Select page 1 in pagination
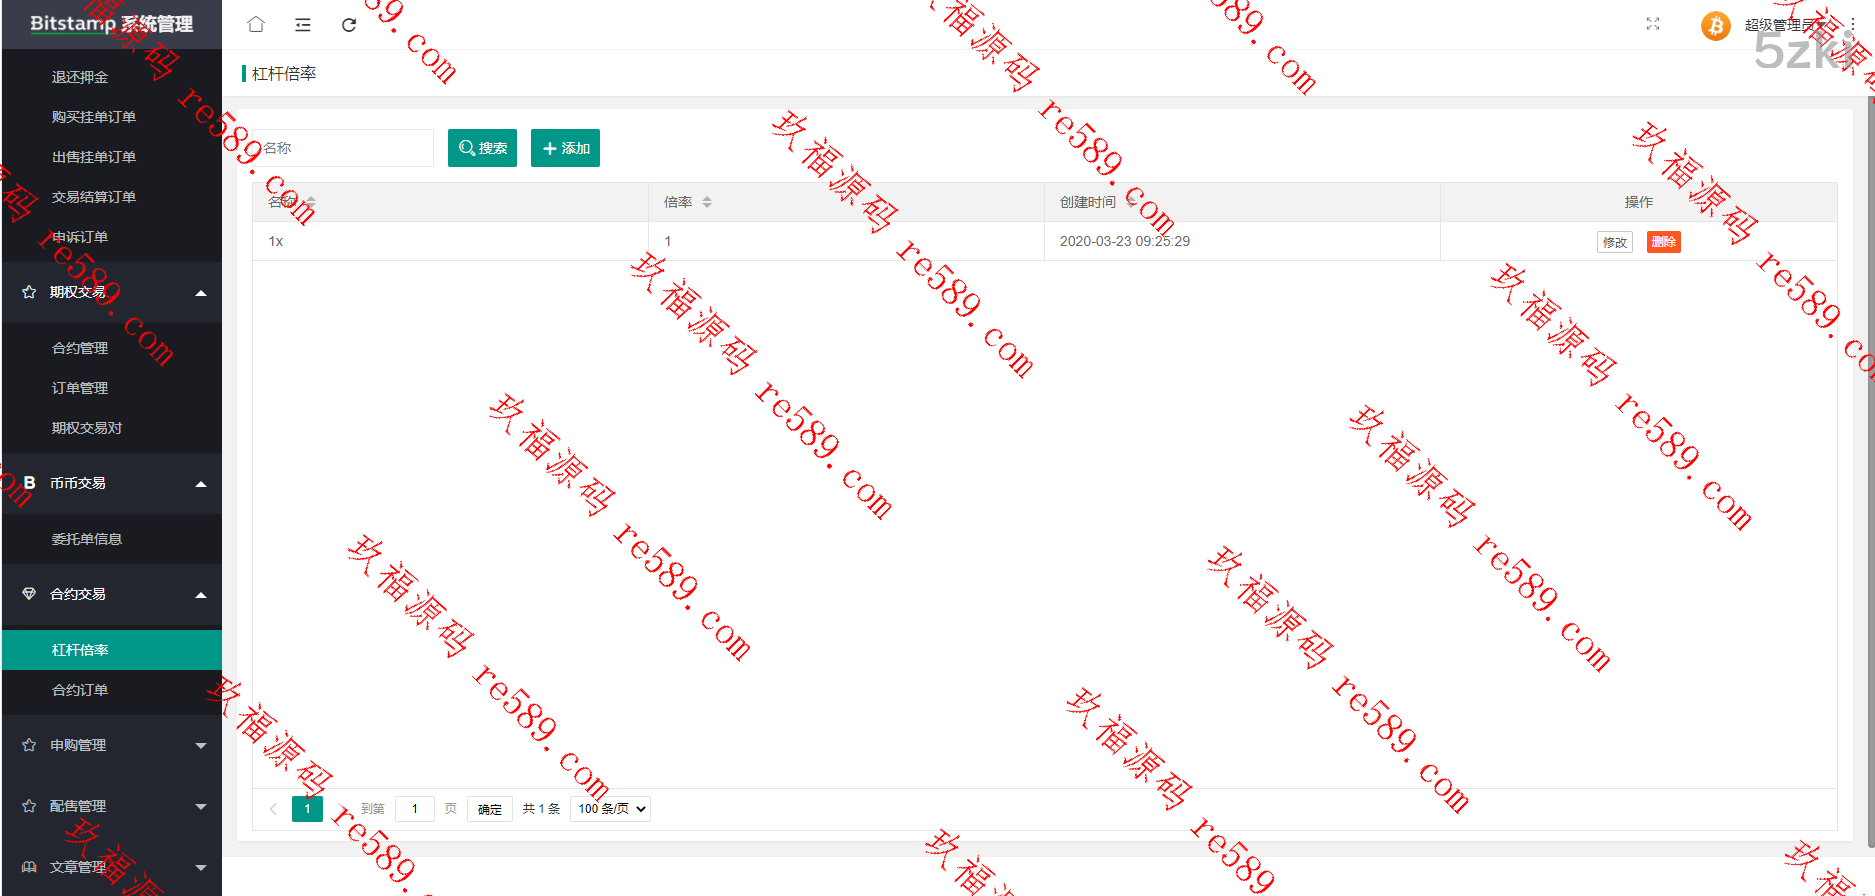This screenshot has height=896, width=1875. [x=307, y=809]
